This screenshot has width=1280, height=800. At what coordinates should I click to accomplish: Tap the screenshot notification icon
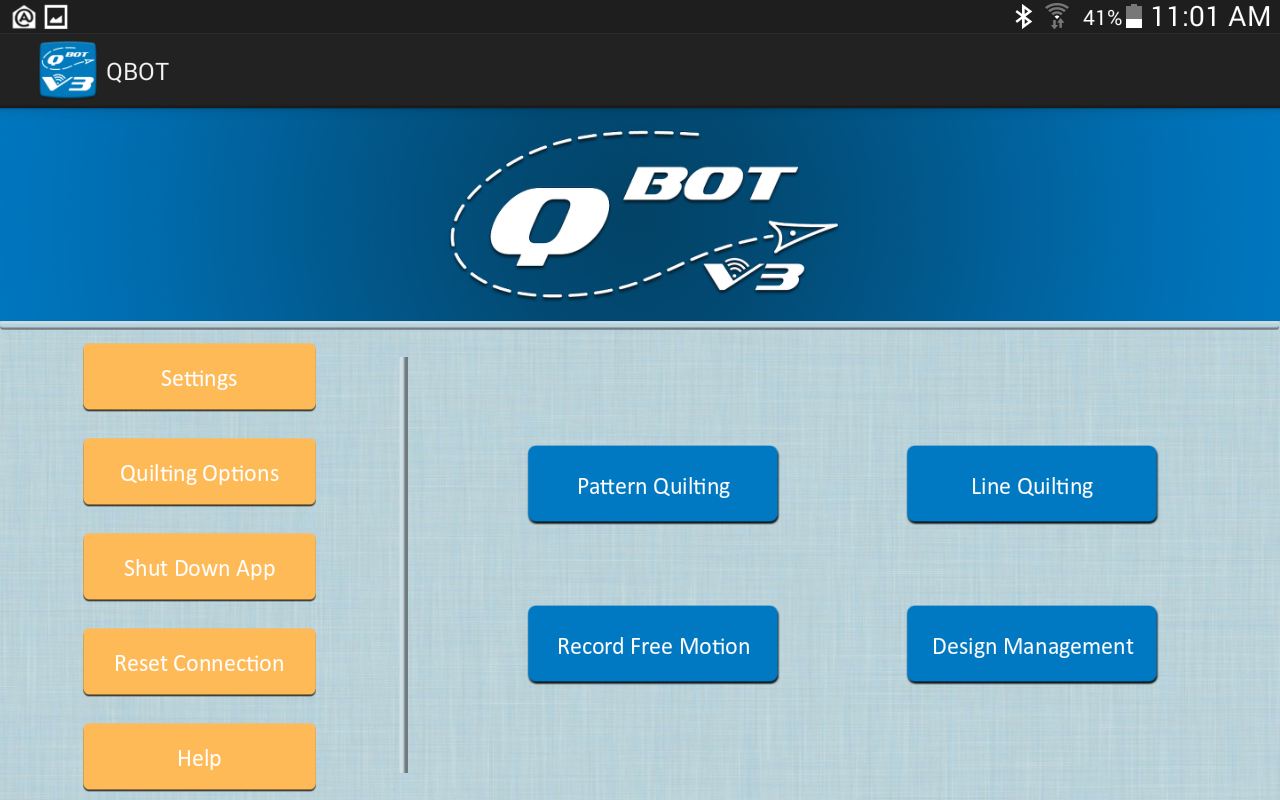tap(57, 16)
